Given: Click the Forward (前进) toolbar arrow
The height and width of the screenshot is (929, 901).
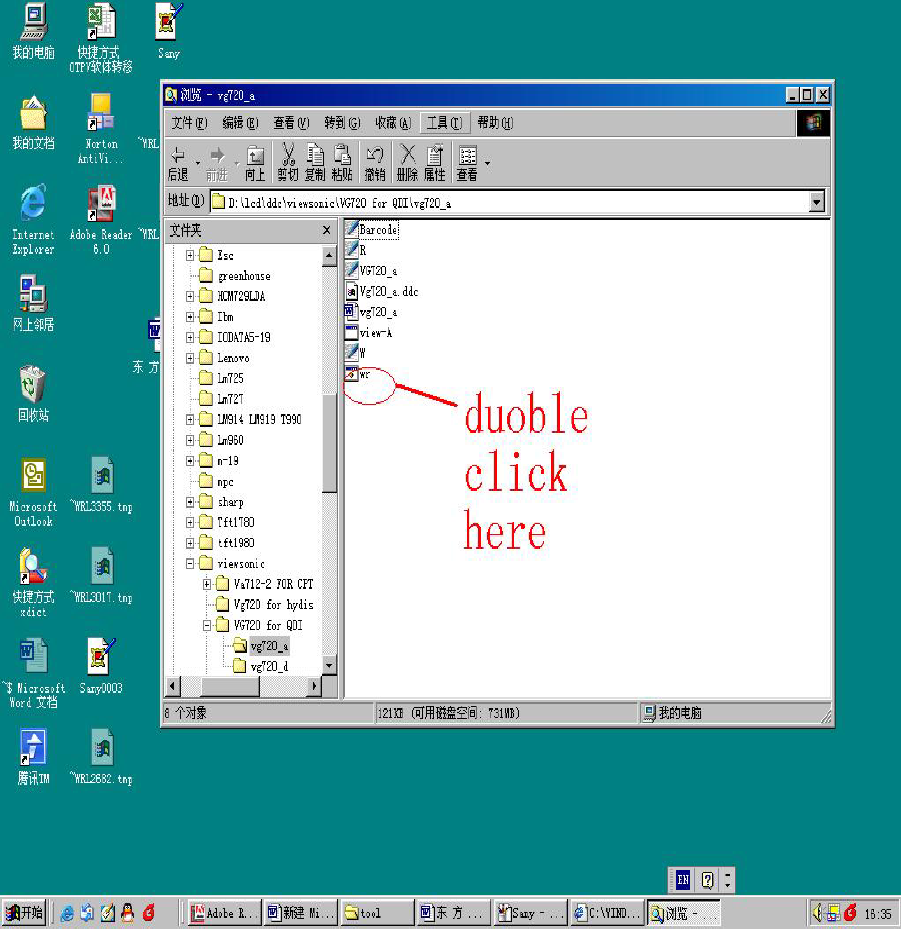Looking at the screenshot, I should 217,162.
